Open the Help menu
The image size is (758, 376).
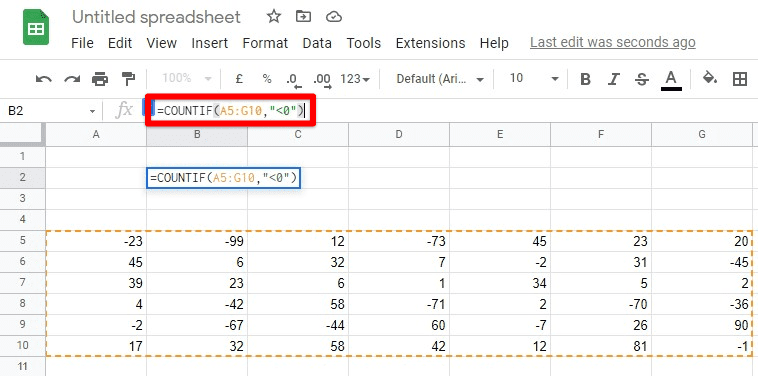pos(494,43)
